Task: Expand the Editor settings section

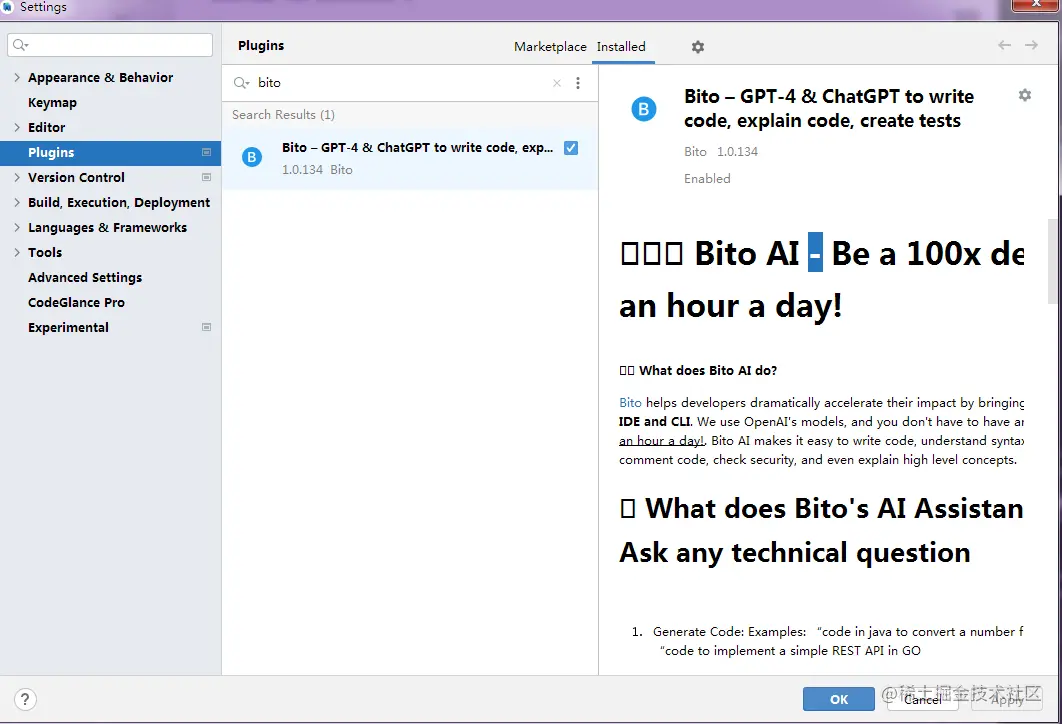Action: click(17, 127)
